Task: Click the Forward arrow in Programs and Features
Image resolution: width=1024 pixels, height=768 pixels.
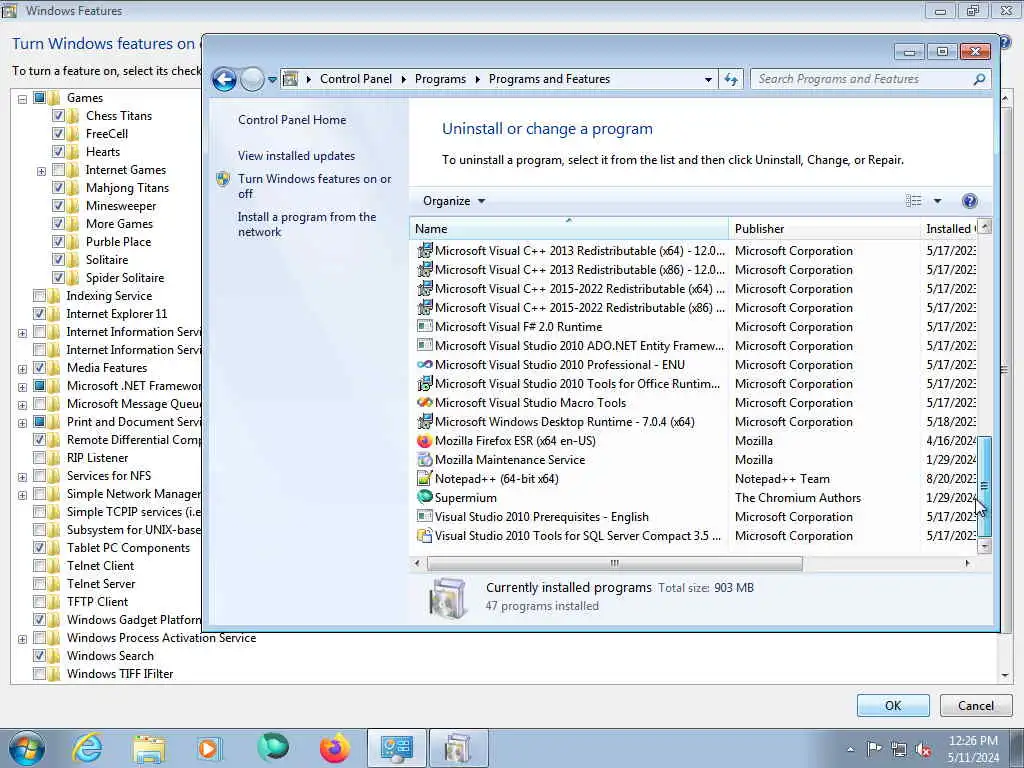Action: [x=252, y=80]
